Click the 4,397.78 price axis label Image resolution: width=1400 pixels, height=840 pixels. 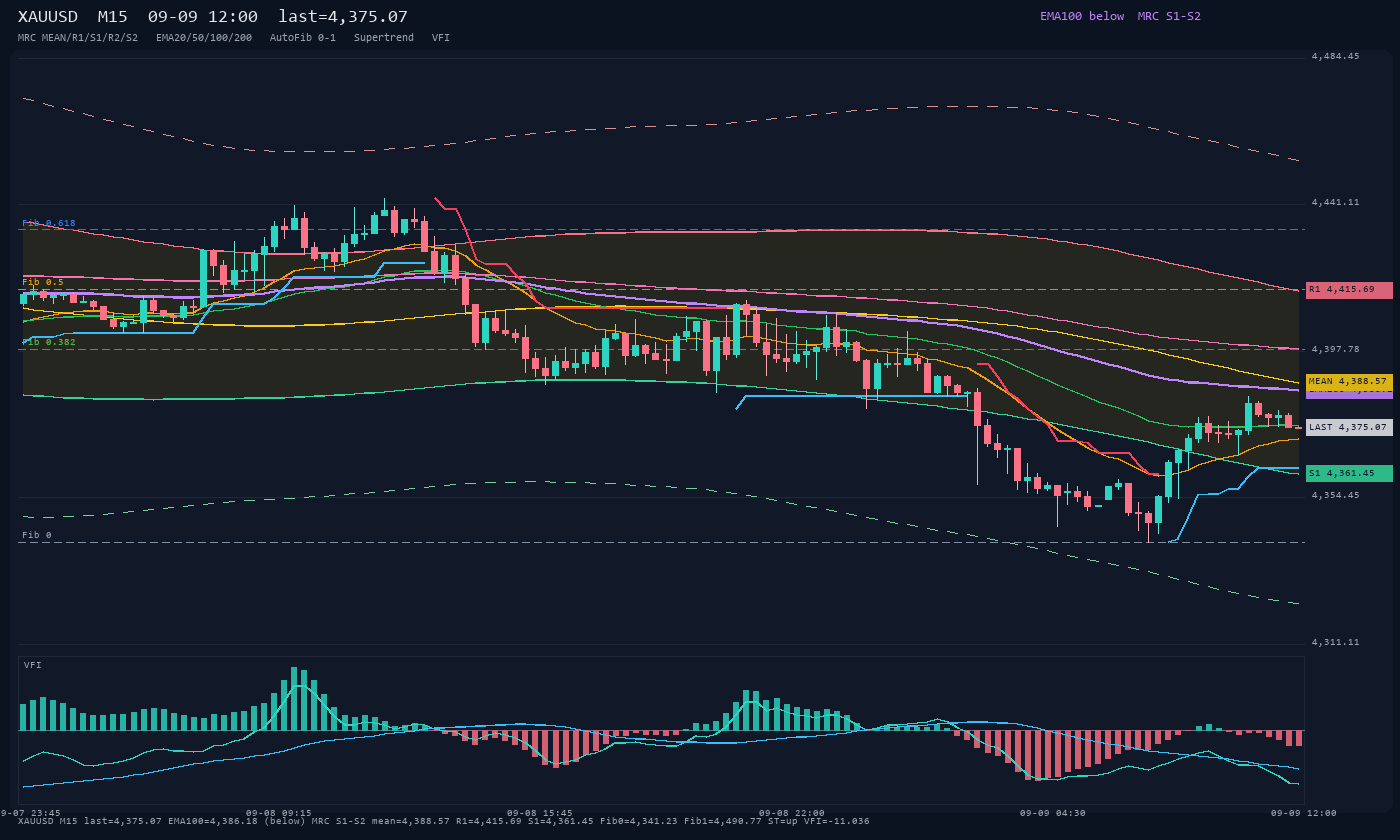[x=1335, y=350]
